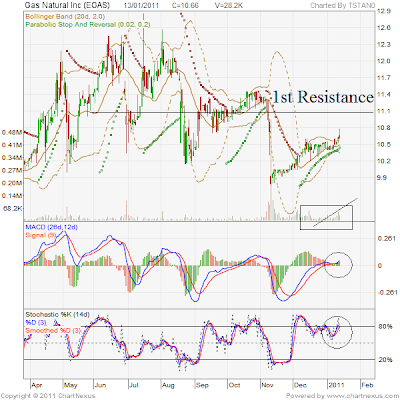Click the 12.9 price axis label

(384, 11)
